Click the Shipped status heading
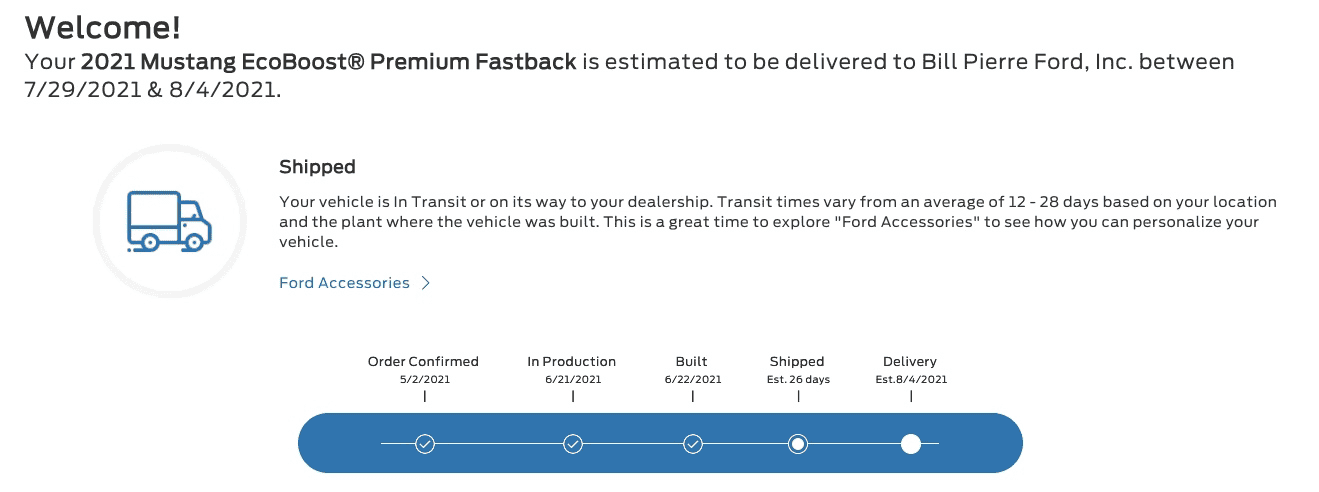Viewport: 1319px width, 492px height. pos(317,167)
